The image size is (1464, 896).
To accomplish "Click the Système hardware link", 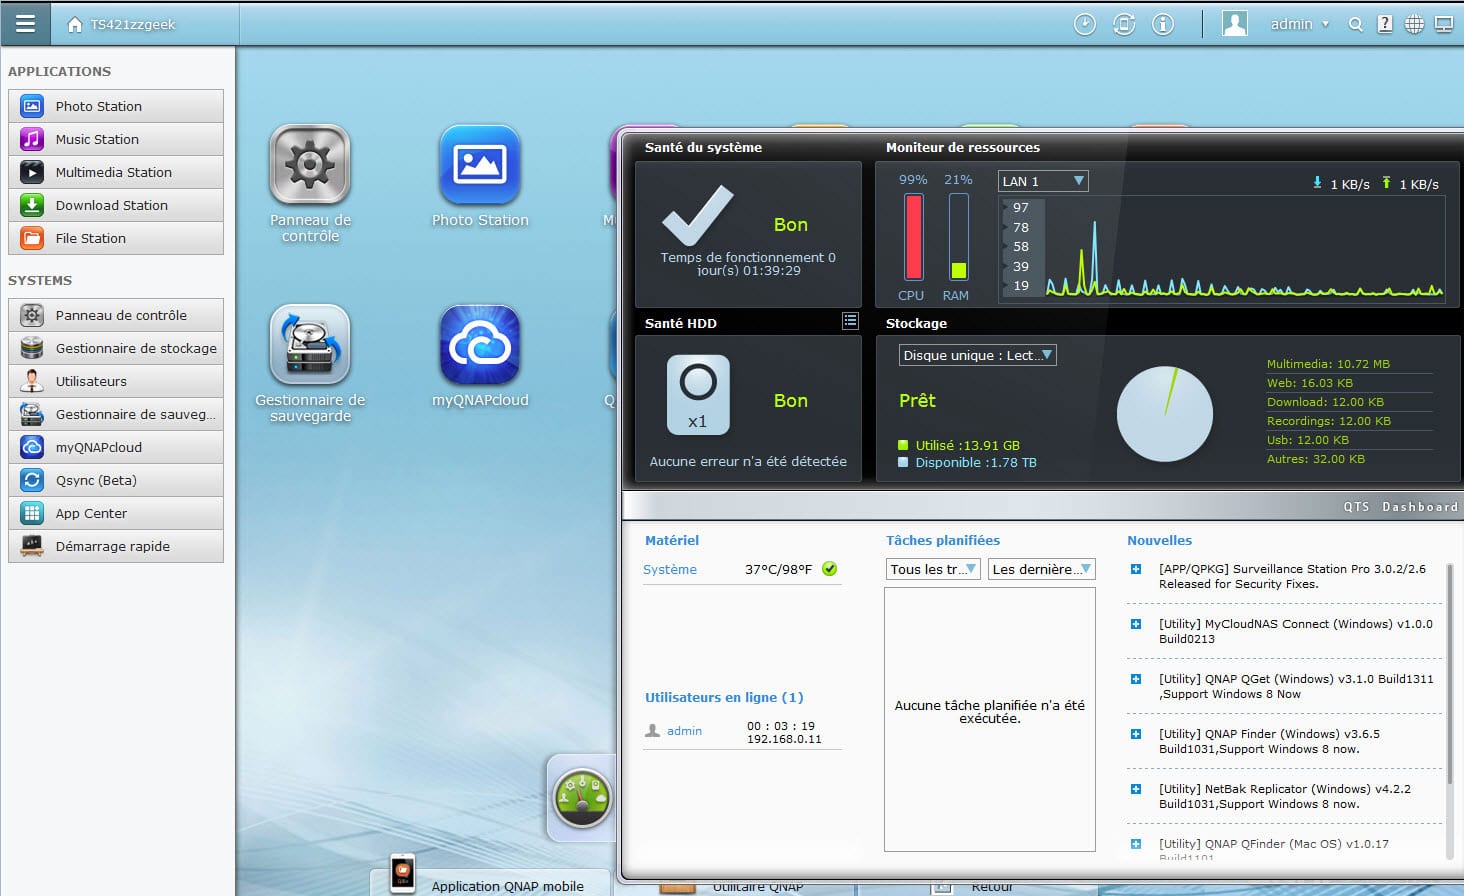I will click(670, 569).
